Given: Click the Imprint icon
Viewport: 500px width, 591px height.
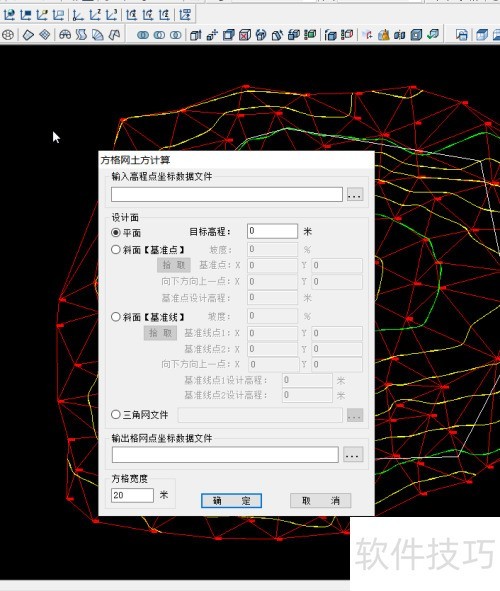Looking at the screenshot, I should click(x=367, y=35).
